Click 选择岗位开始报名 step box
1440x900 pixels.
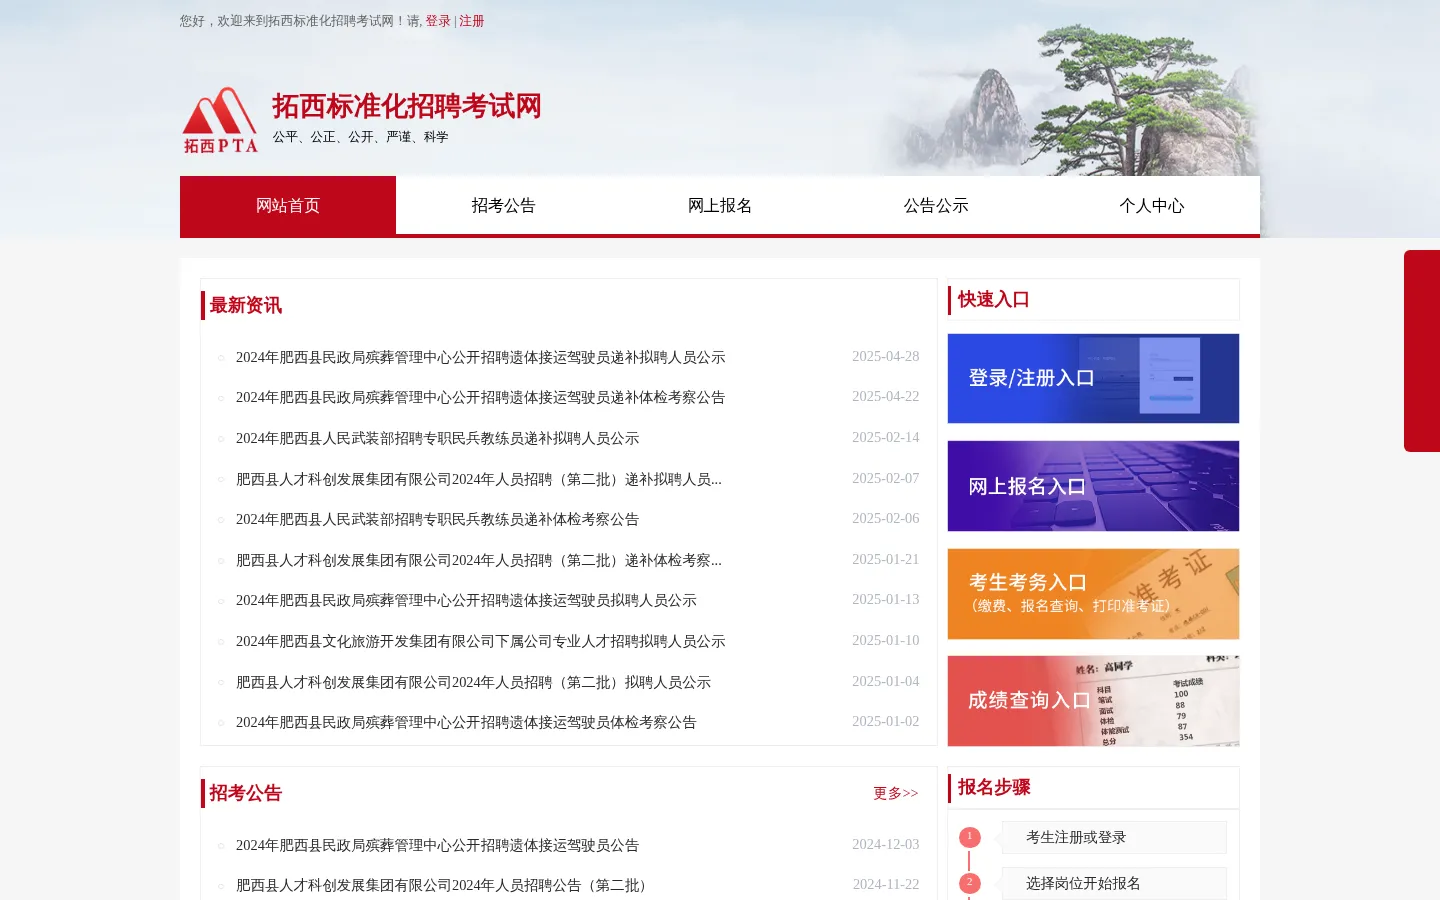pos(1114,883)
